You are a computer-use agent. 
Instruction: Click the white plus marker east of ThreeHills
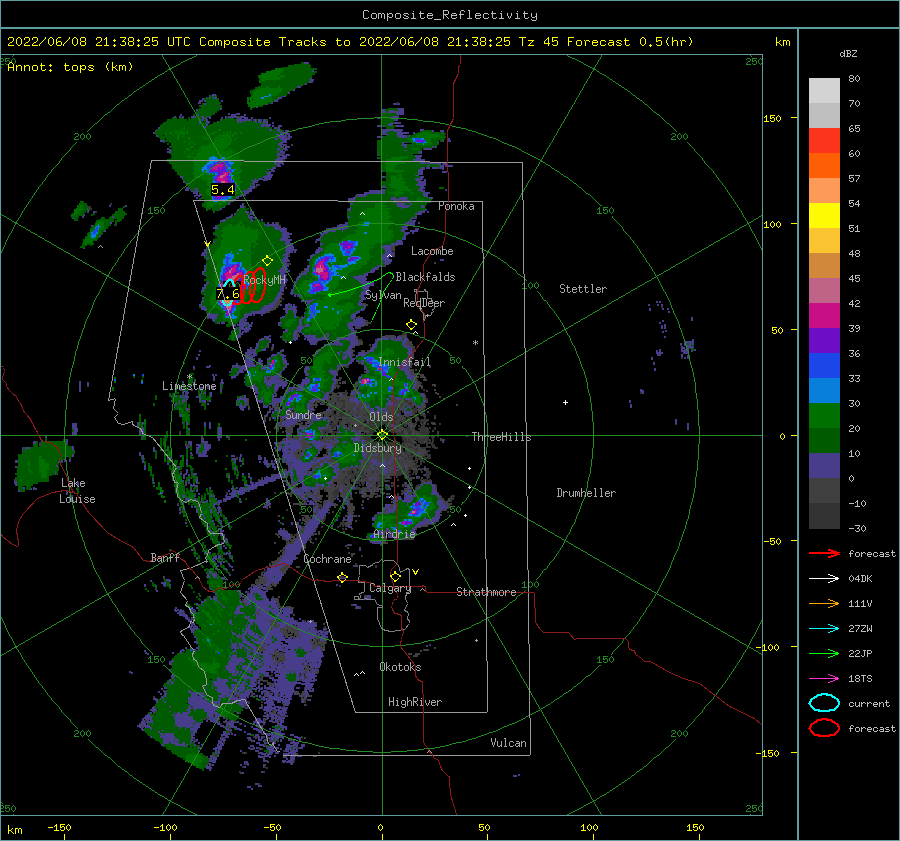[565, 402]
